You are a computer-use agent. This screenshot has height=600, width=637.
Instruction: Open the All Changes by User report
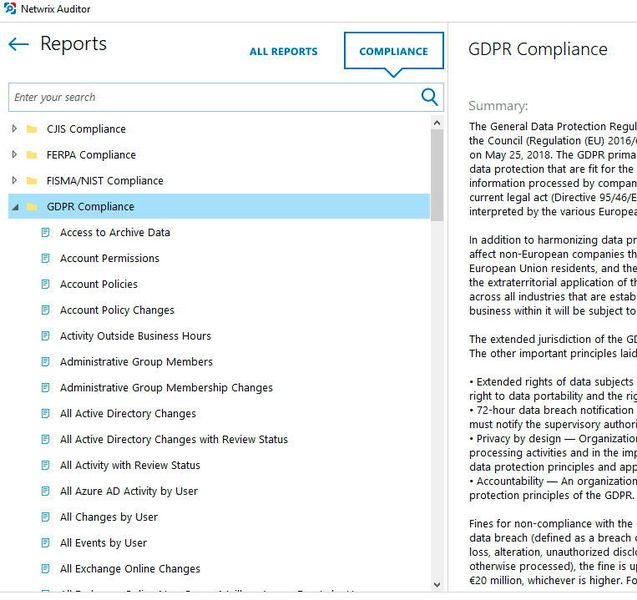pos(109,517)
